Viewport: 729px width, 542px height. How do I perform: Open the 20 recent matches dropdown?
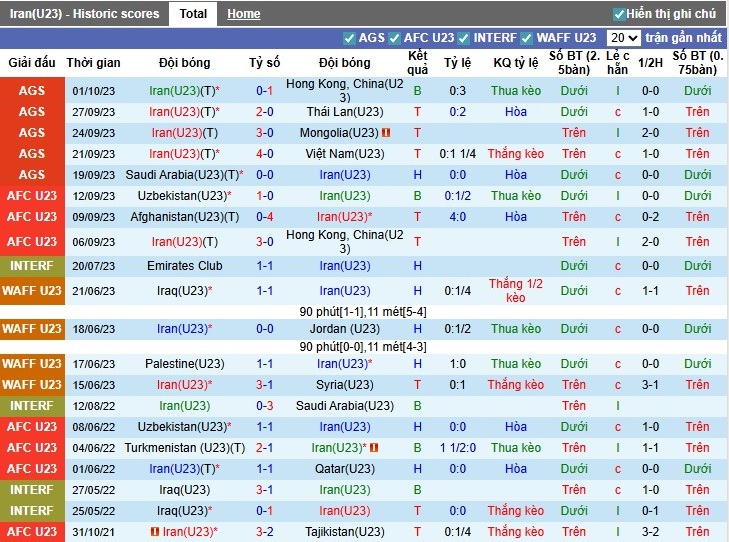pyautogui.click(x=624, y=38)
